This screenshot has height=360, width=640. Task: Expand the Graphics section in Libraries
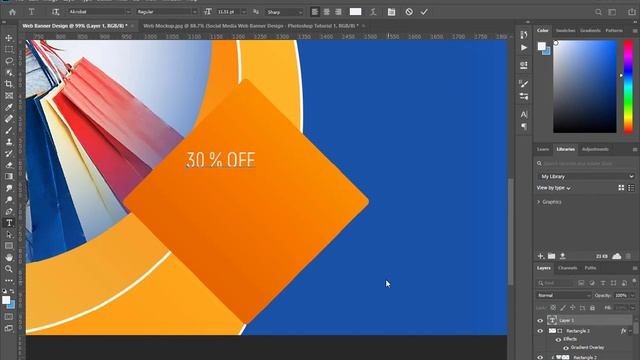click(x=539, y=202)
